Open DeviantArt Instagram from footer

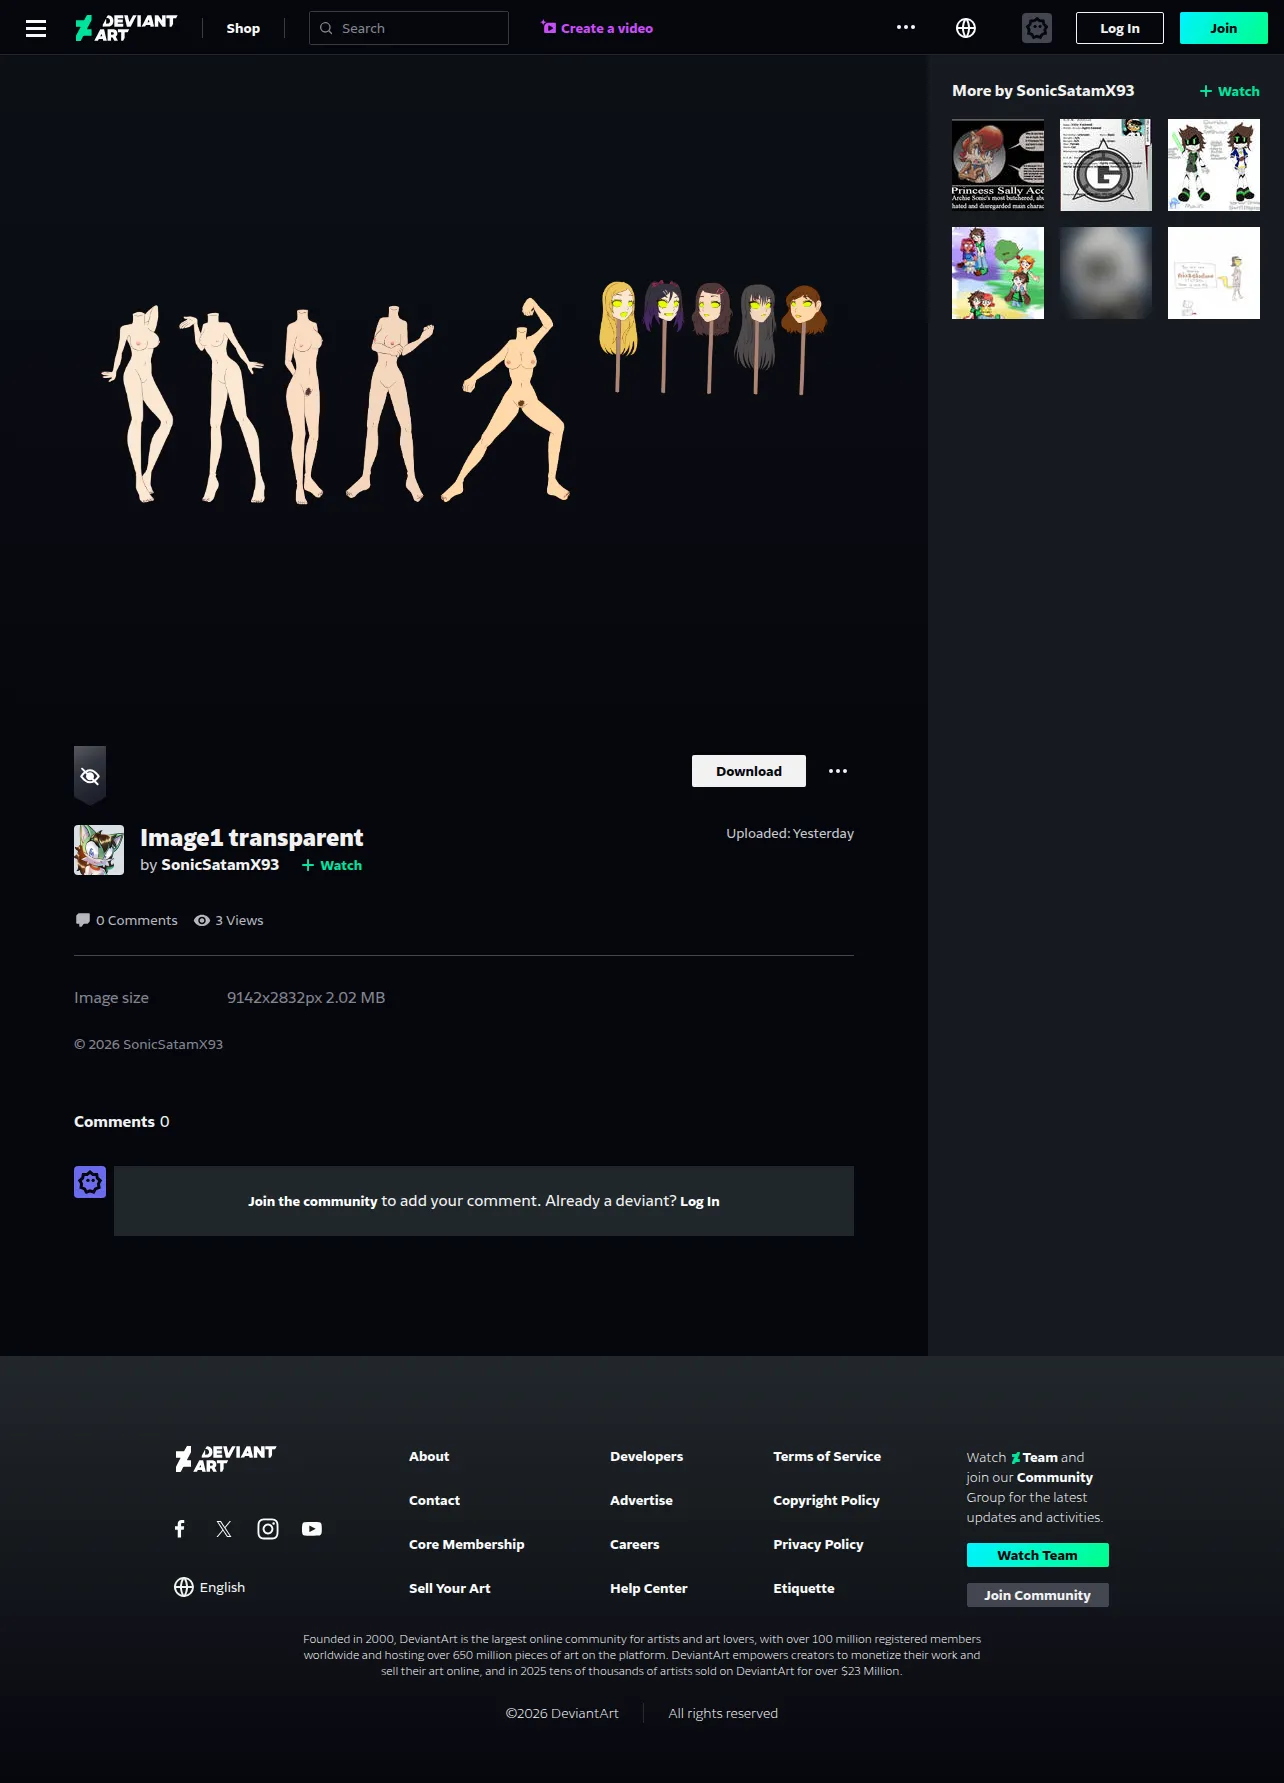point(268,1529)
